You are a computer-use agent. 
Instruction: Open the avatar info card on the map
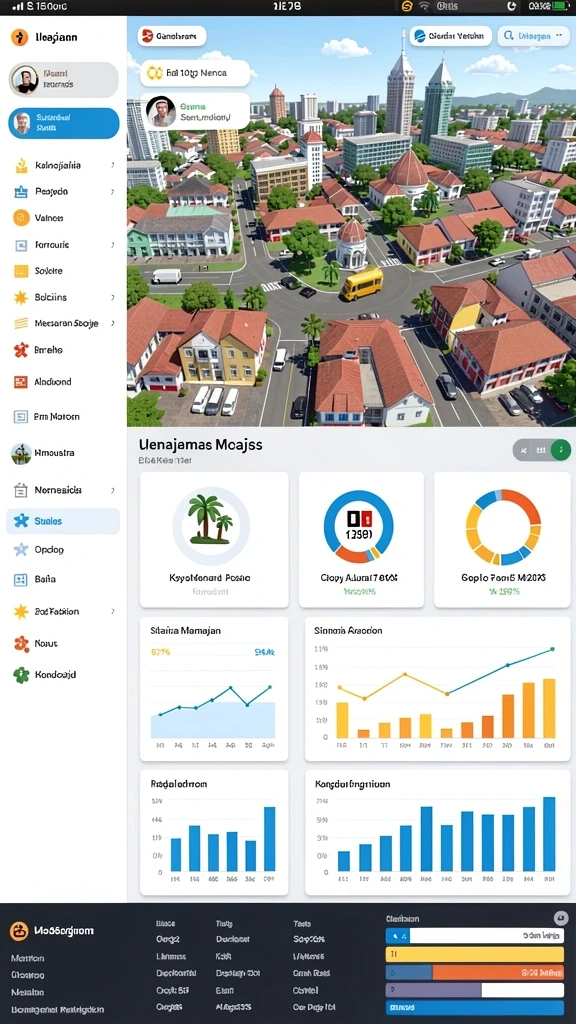196,111
